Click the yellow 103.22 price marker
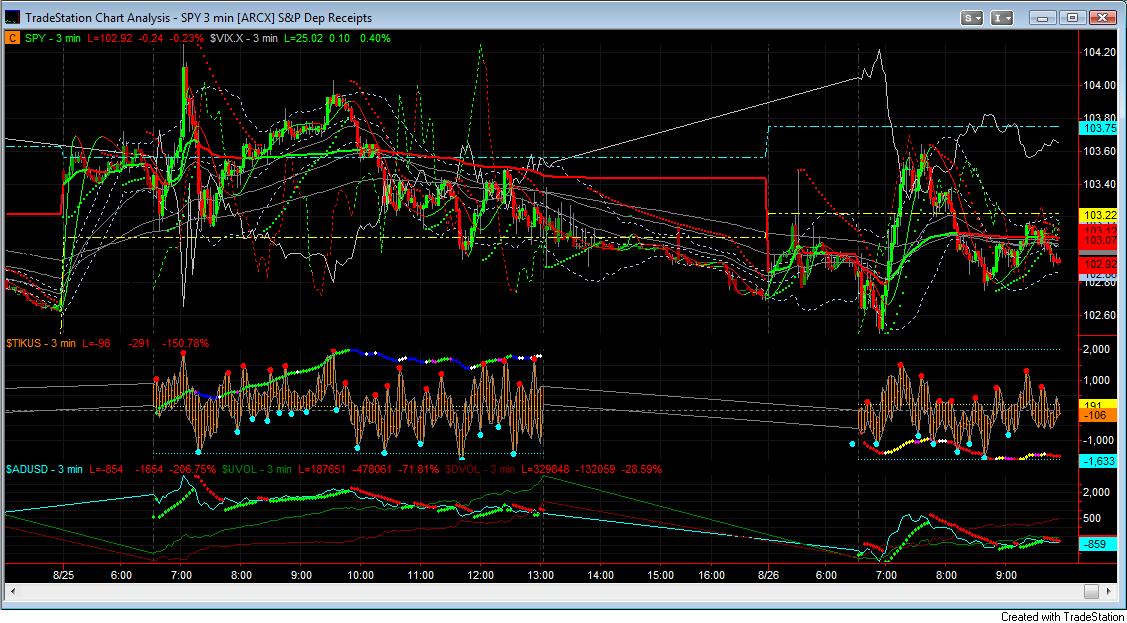This screenshot has width=1127, height=623. point(1098,214)
